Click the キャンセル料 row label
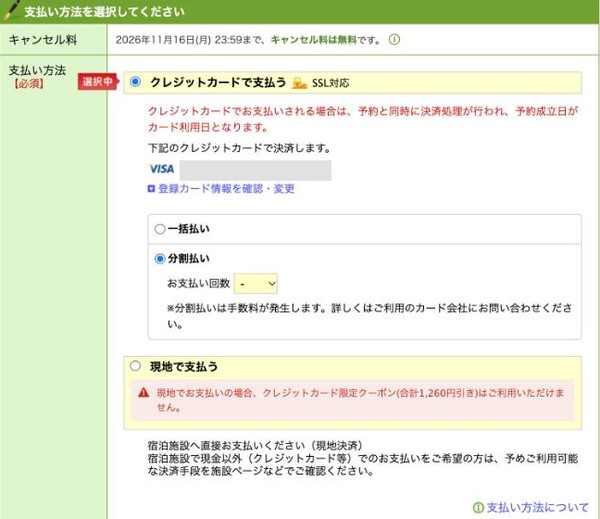Image resolution: width=600 pixels, height=519 pixels. (x=43, y=40)
